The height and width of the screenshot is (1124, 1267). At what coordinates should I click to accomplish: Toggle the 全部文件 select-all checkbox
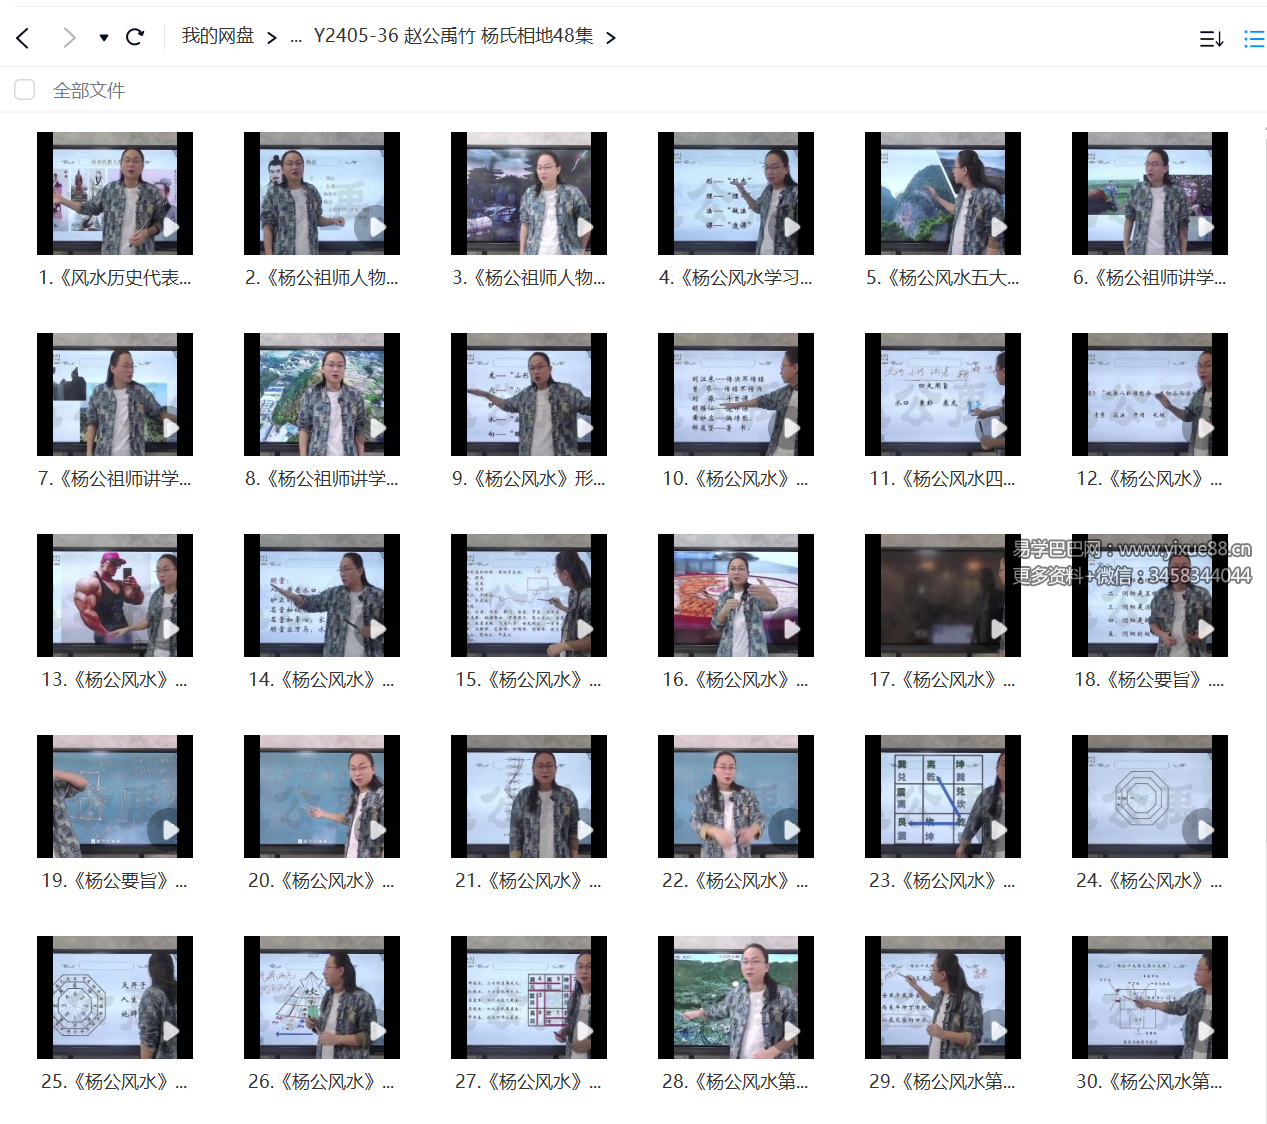(25, 90)
